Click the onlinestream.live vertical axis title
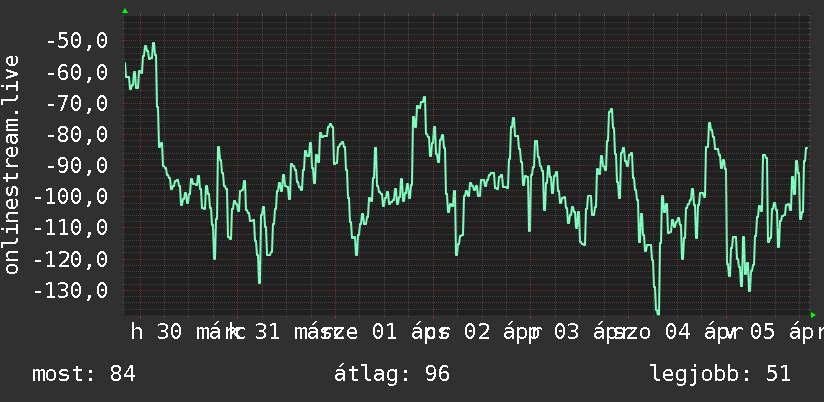The height and width of the screenshot is (402, 824). [x=11, y=164]
